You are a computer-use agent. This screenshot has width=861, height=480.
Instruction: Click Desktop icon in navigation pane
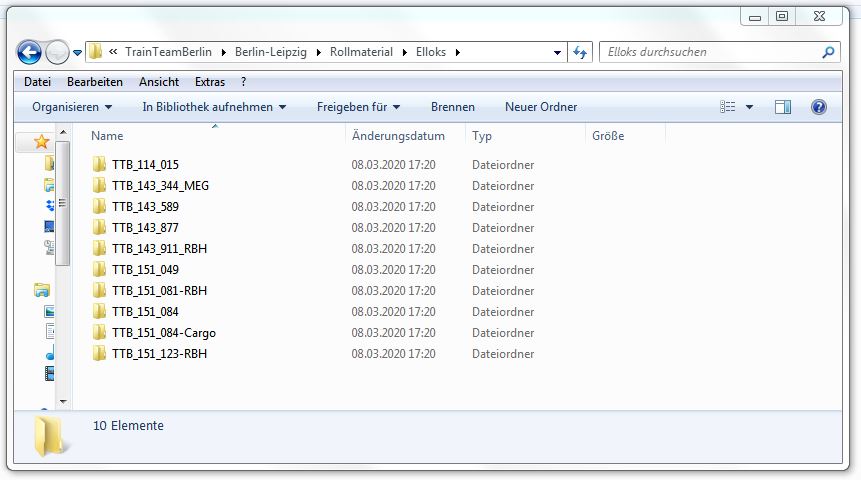pos(49,226)
